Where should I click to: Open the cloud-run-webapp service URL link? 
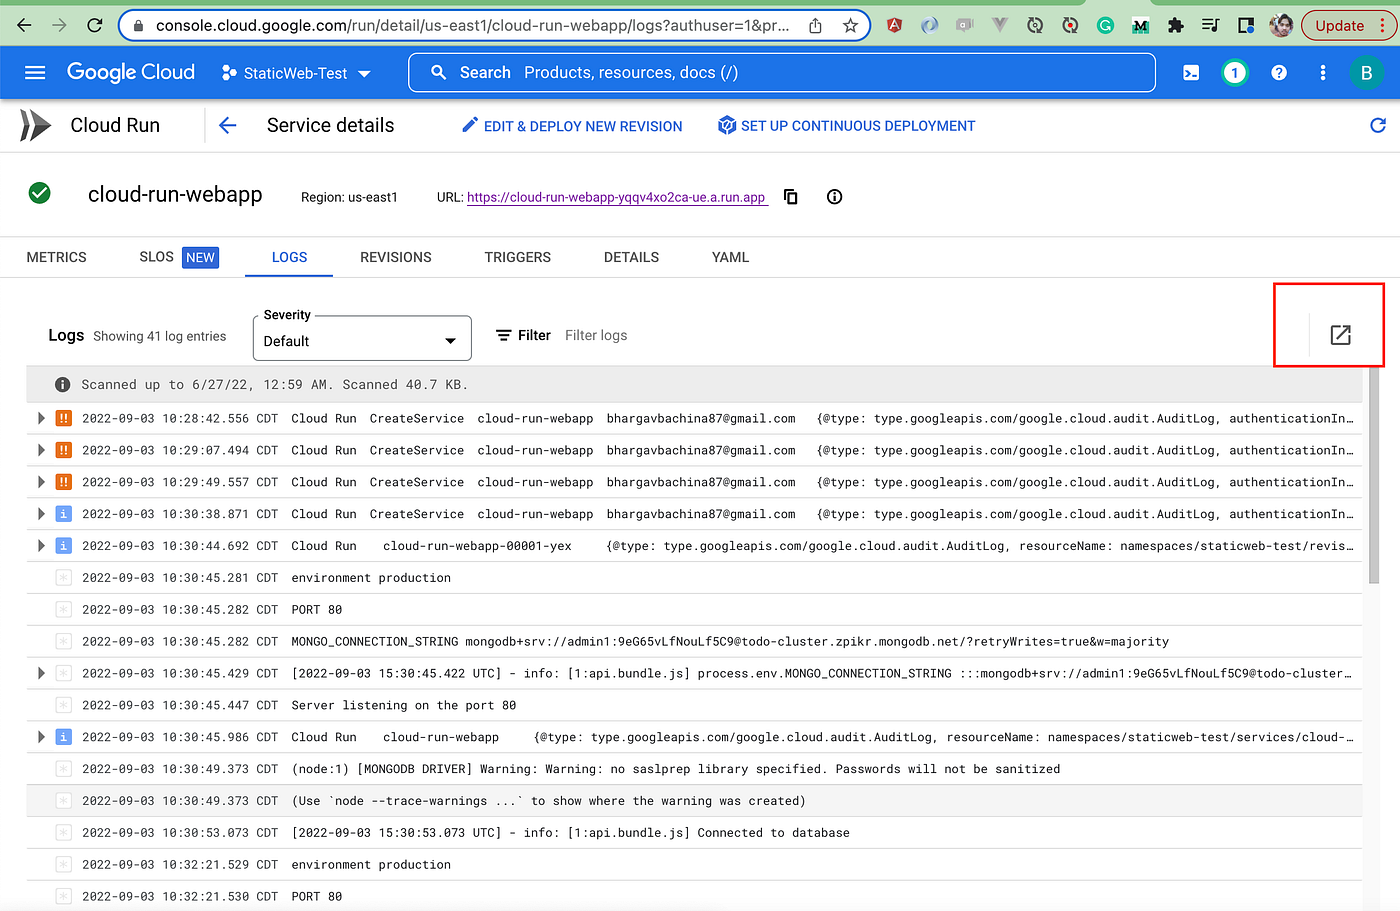coord(616,197)
